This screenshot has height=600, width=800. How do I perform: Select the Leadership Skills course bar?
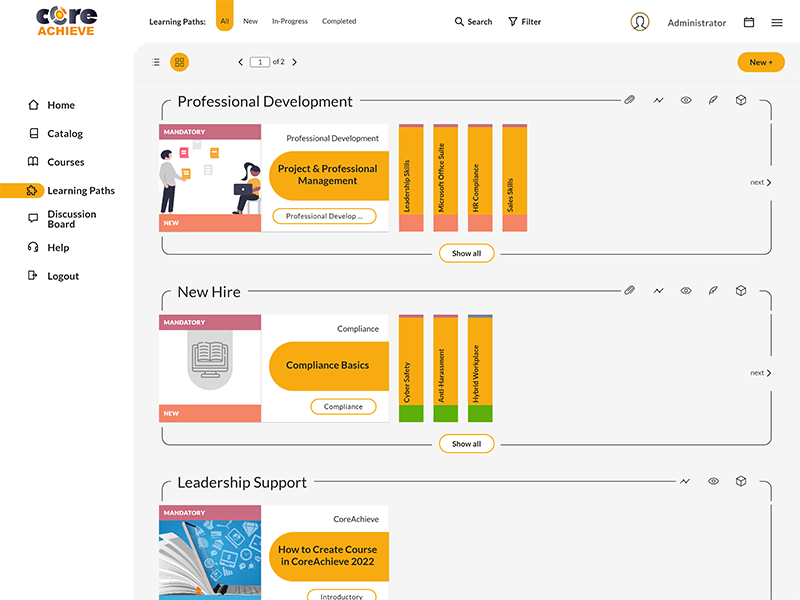pyautogui.click(x=411, y=178)
